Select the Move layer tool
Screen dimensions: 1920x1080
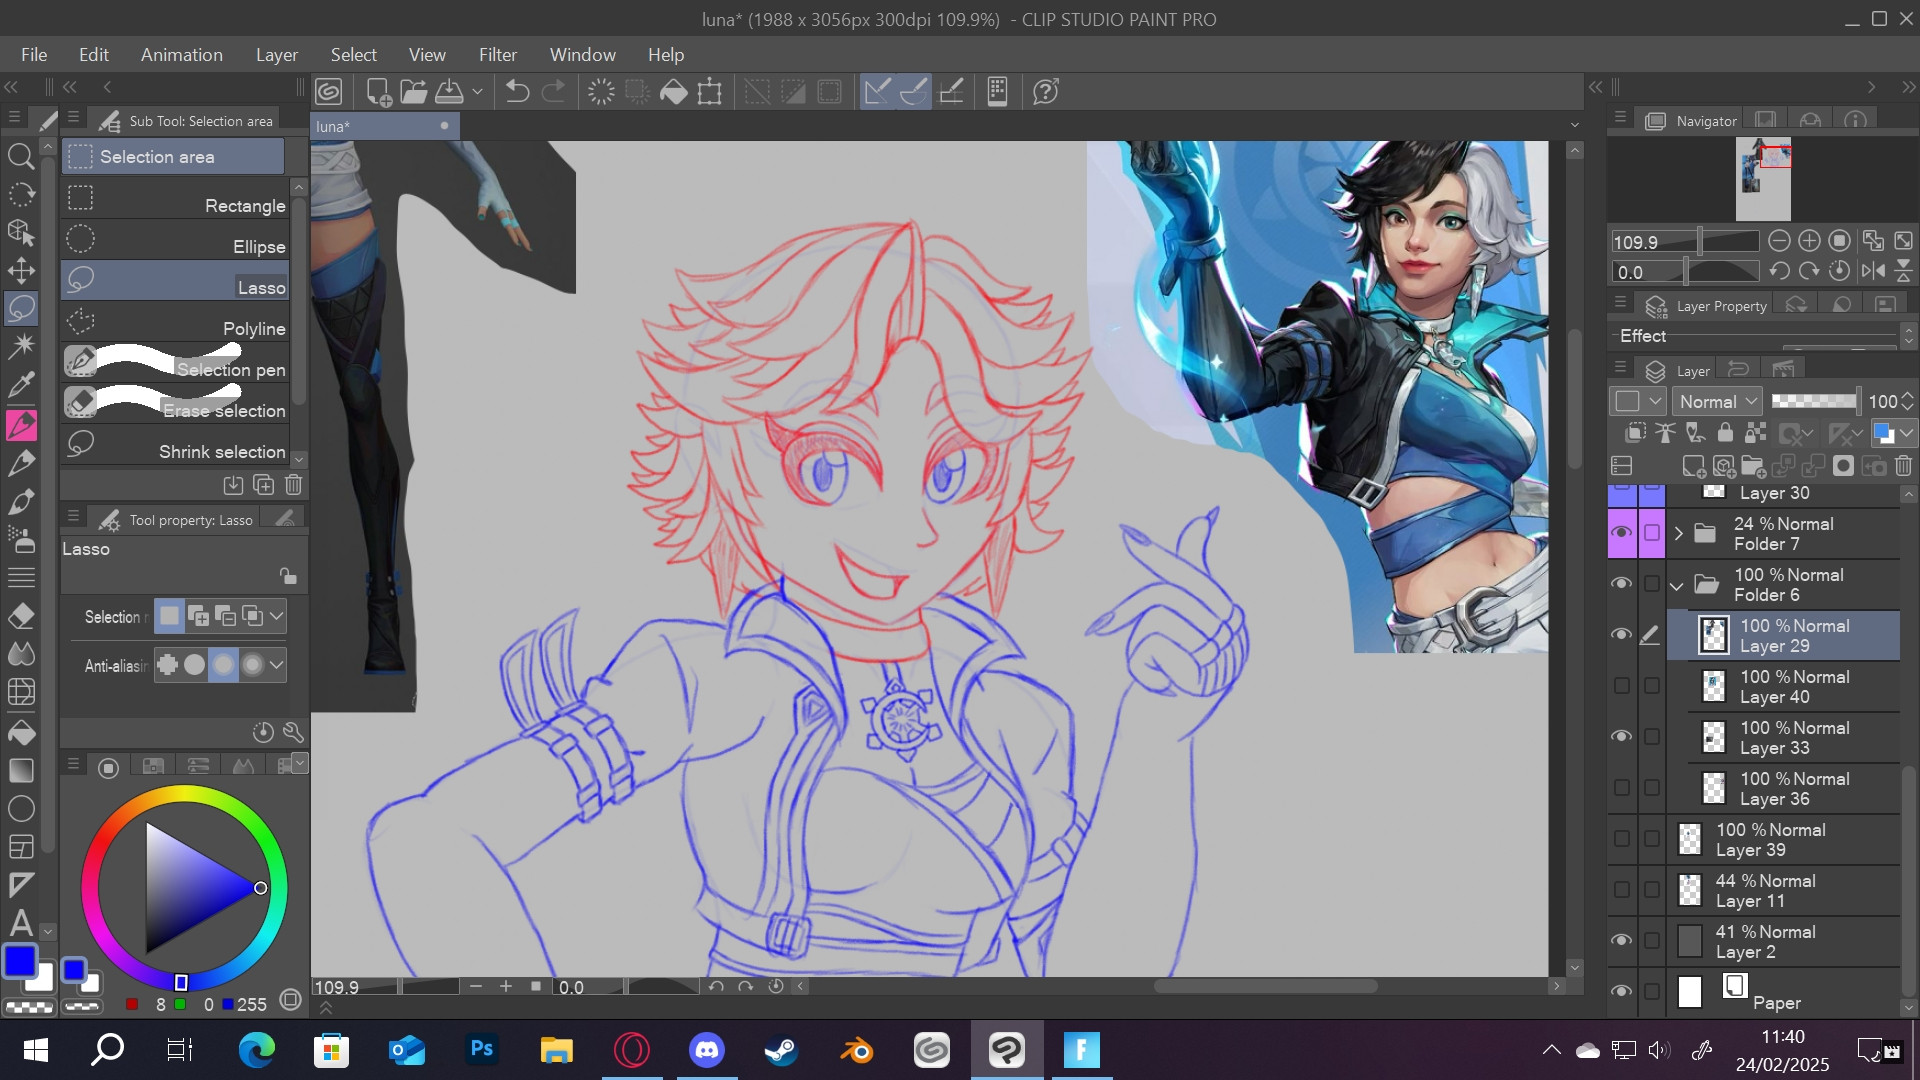click(x=21, y=270)
